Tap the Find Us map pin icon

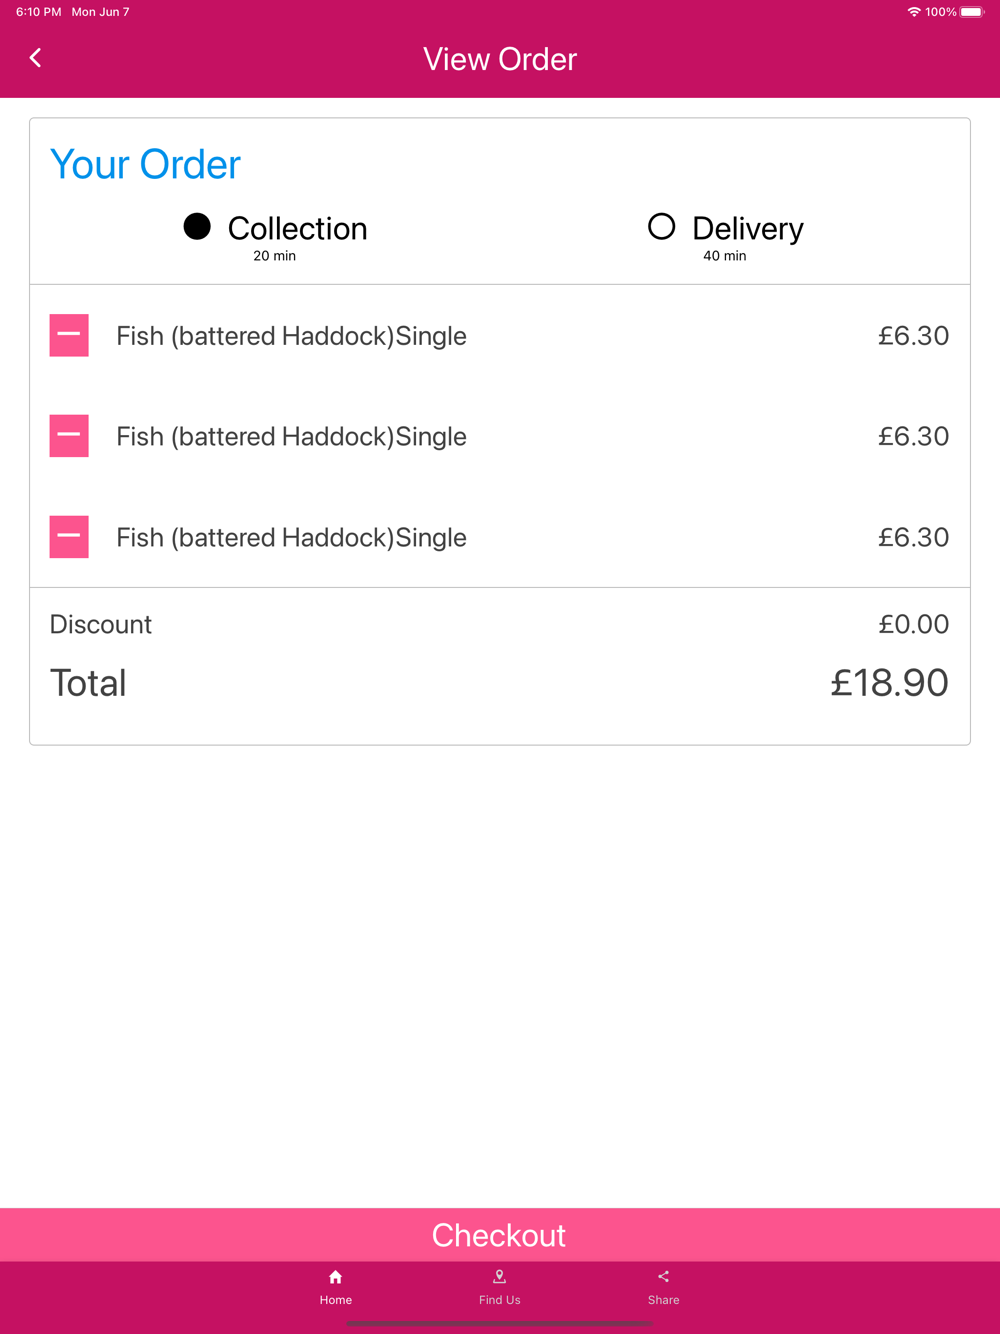tap(499, 1277)
